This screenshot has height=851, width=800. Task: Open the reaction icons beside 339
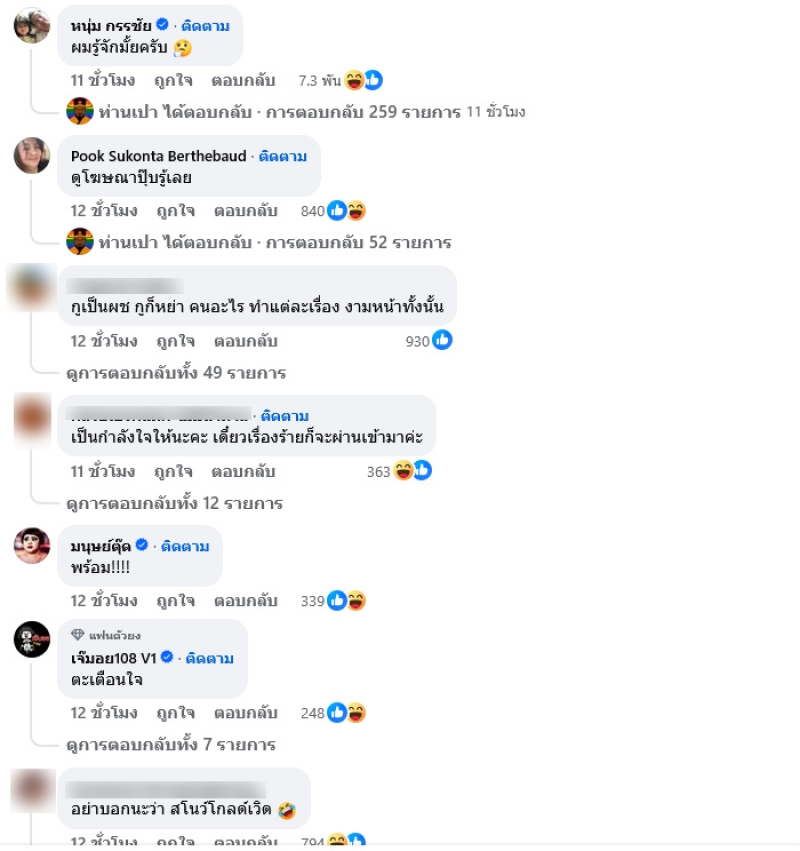[346, 601]
